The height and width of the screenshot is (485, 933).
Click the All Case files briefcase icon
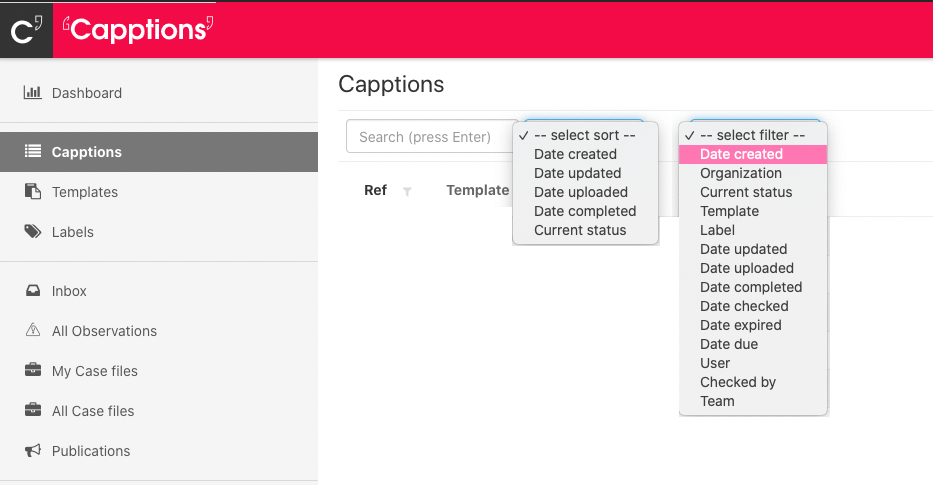(33, 410)
